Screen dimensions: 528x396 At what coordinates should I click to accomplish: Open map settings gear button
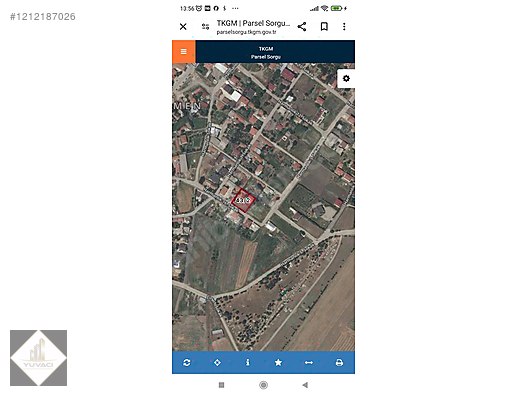pos(346,78)
